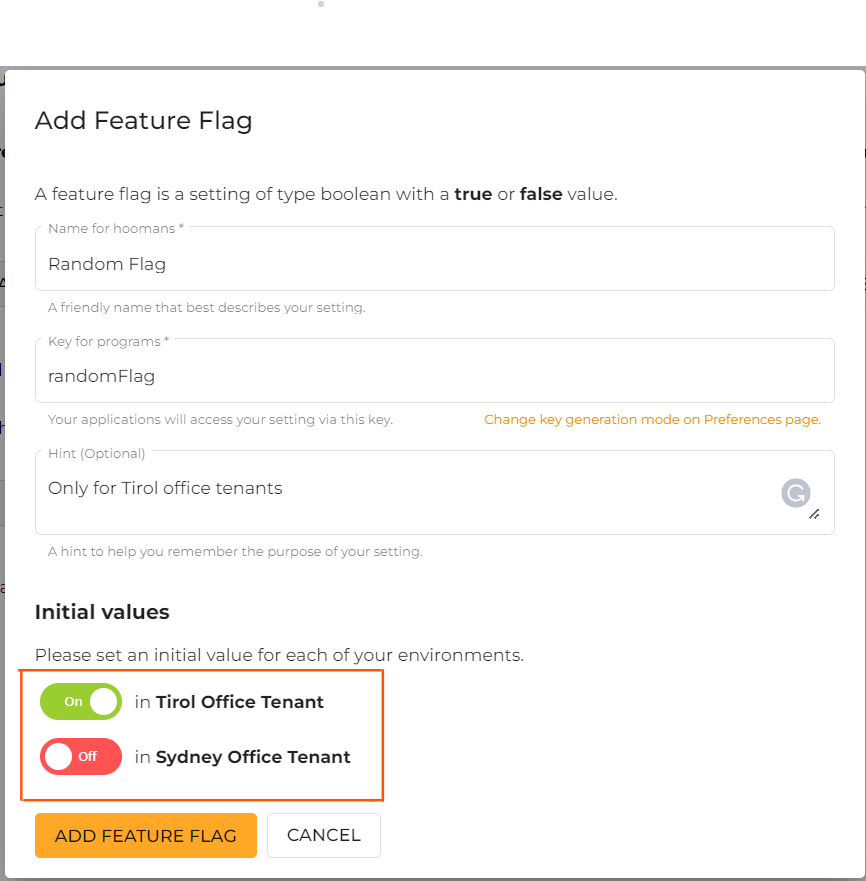This screenshot has width=866, height=881.
Task: Click the 'Add Feature Flag' dialog title
Action: pyautogui.click(x=143, y=120)
